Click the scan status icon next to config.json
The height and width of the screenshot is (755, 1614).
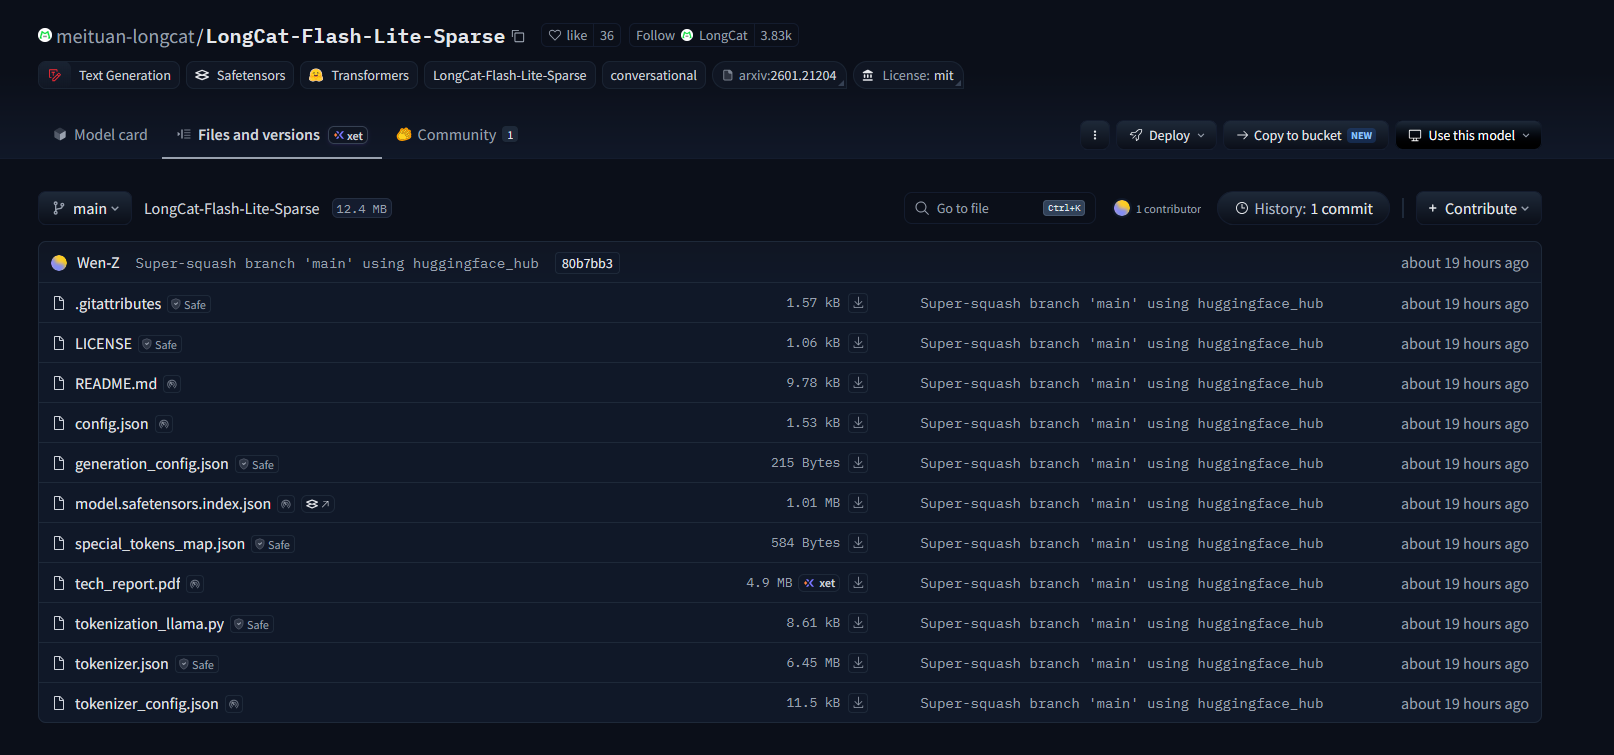click(164, 424)
